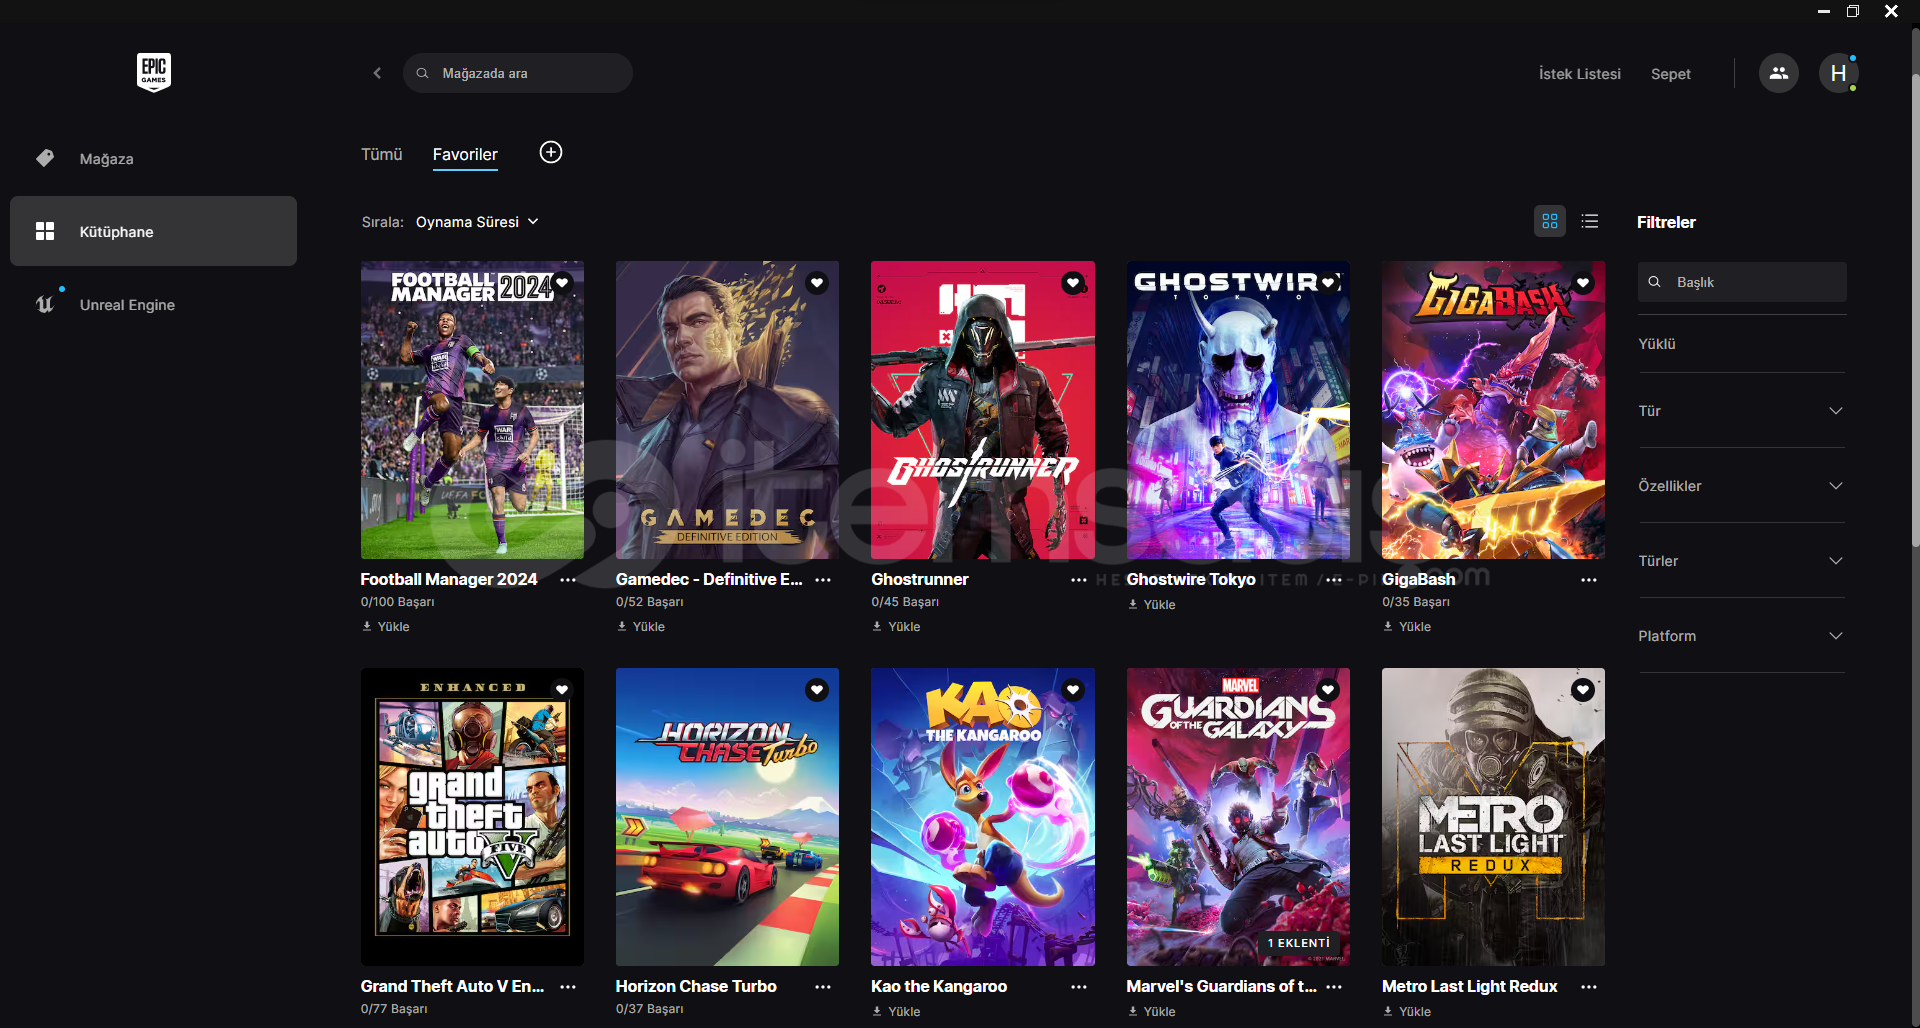This screenshot has width=1920, height=1028.
Task: Open options for Football Manager 2024
Action: 568,580
